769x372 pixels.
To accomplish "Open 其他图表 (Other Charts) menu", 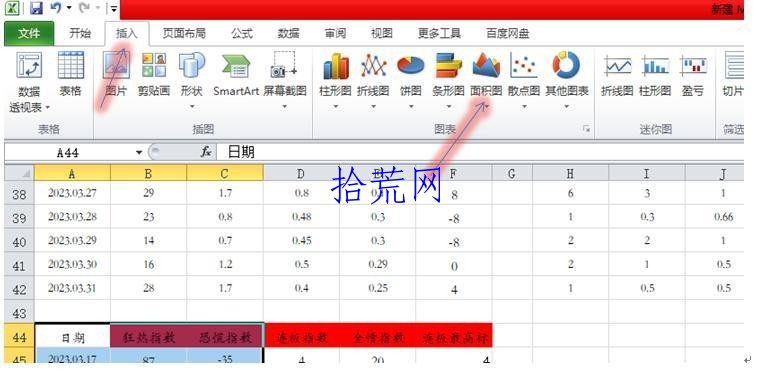I will [567, 81].
